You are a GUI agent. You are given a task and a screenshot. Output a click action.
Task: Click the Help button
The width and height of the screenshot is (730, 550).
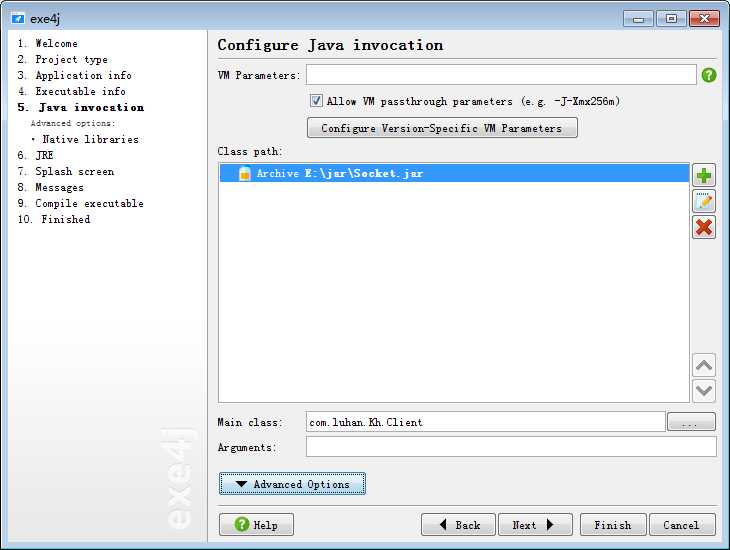[256, 525]
